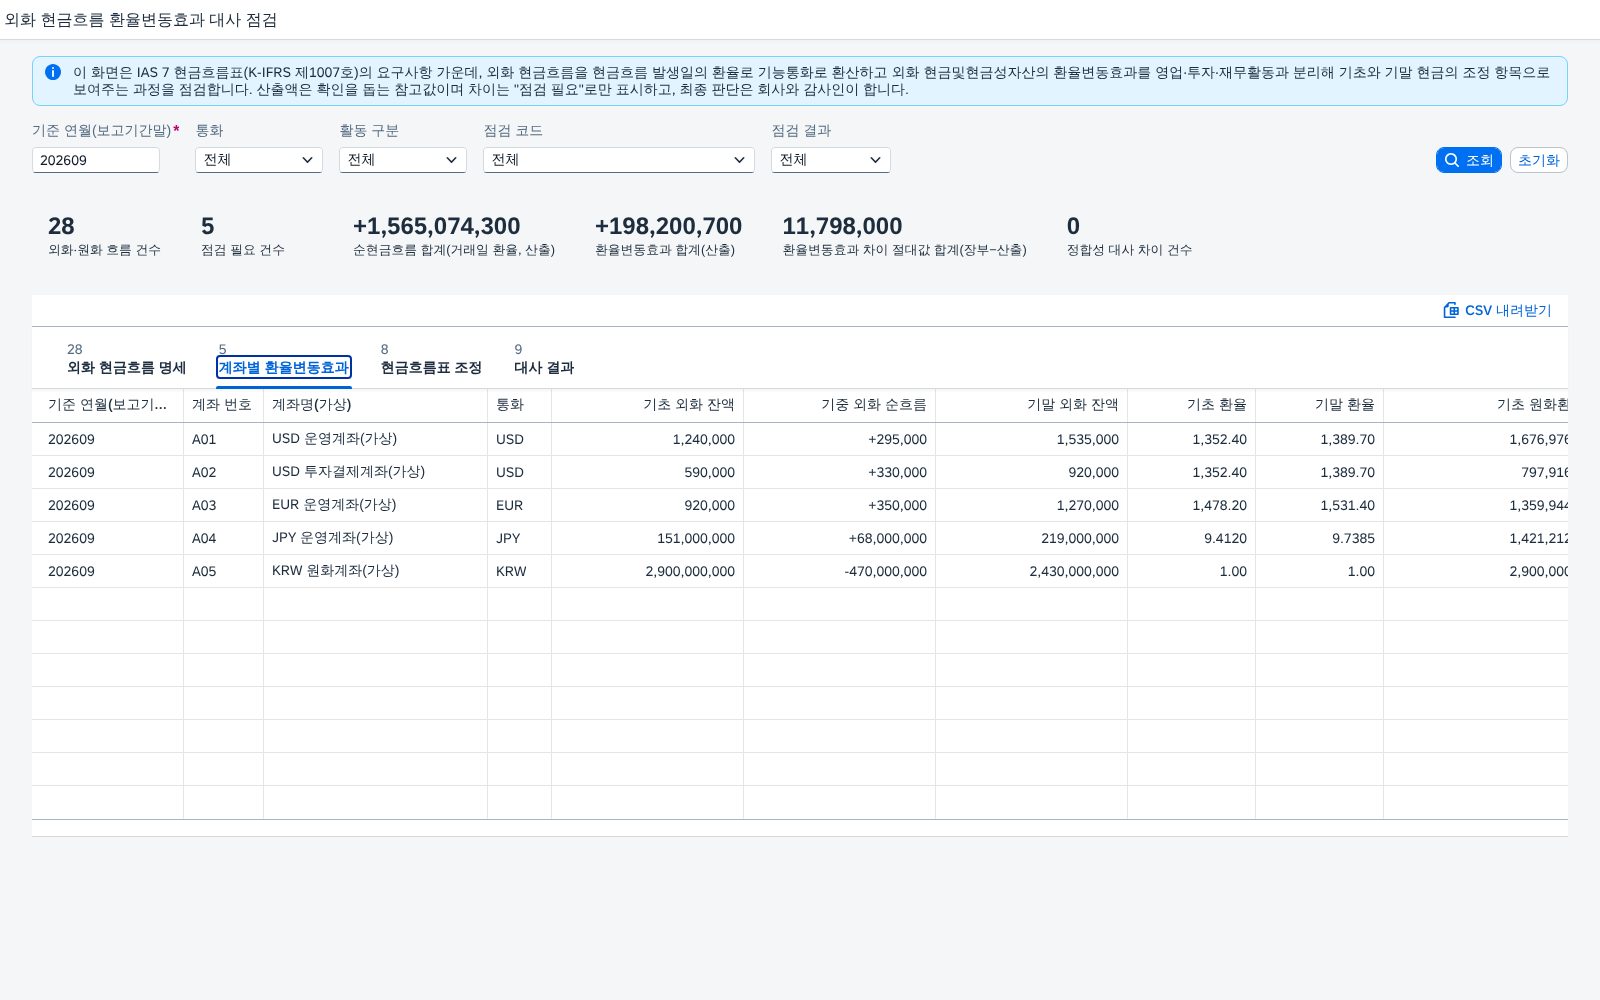1600x1000 pixels.
Task: Expand the 활동 구분 dropdown
Action: [x=403, y=160]
